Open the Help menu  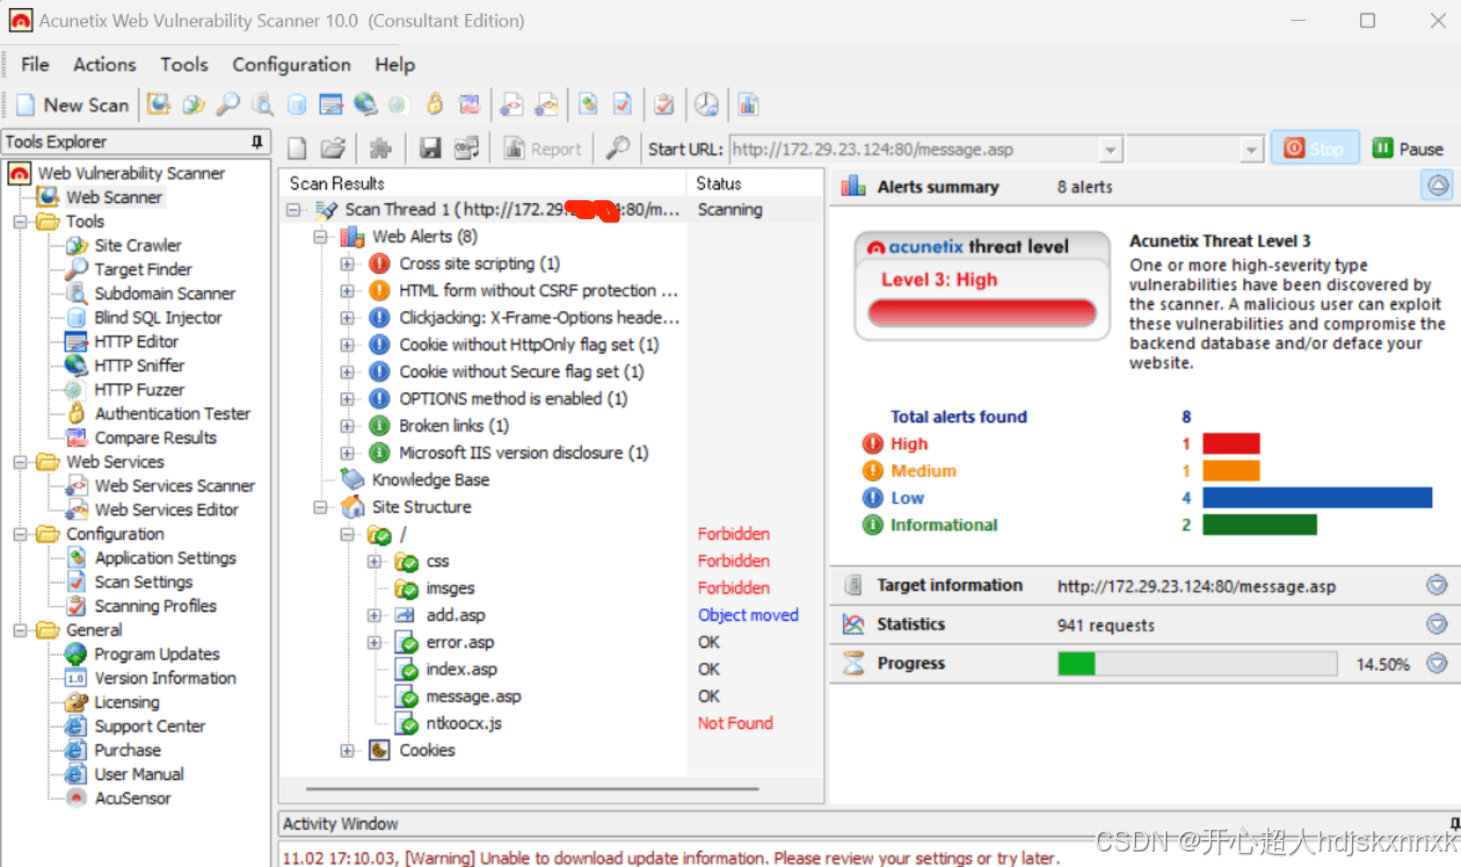tap(395, 64)
